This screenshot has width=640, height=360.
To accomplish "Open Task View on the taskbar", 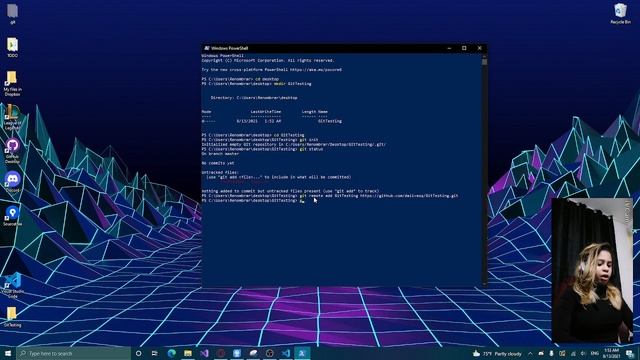I will (x=155, y=353).
